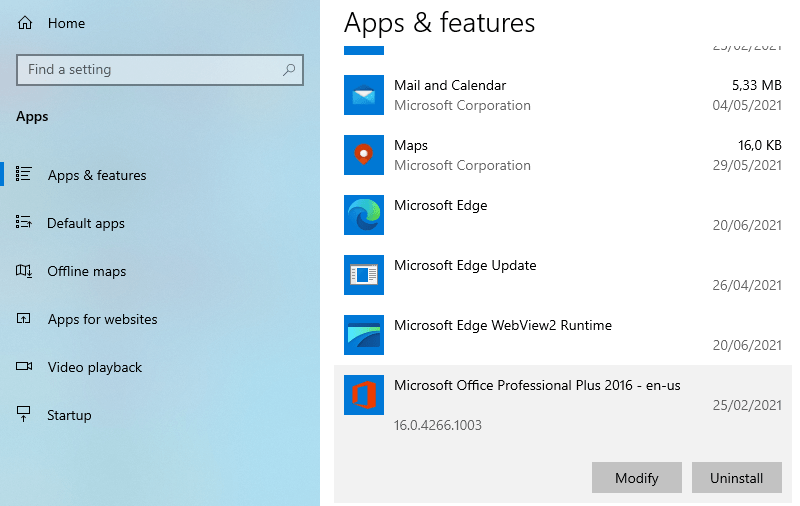This screenshot has height=506, width=800.
Task: Click the Maps pin app icon
Action: pyautogui.click(x=364, y=155)
